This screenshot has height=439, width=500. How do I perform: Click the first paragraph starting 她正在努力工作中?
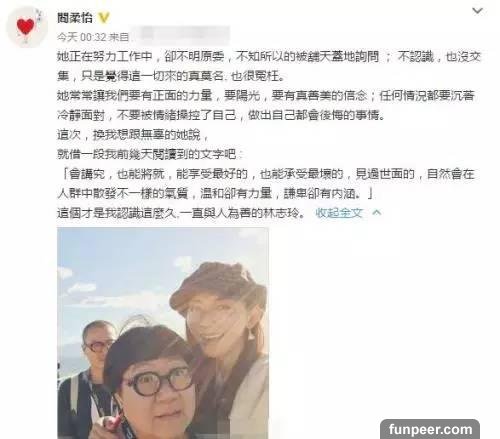269,66
